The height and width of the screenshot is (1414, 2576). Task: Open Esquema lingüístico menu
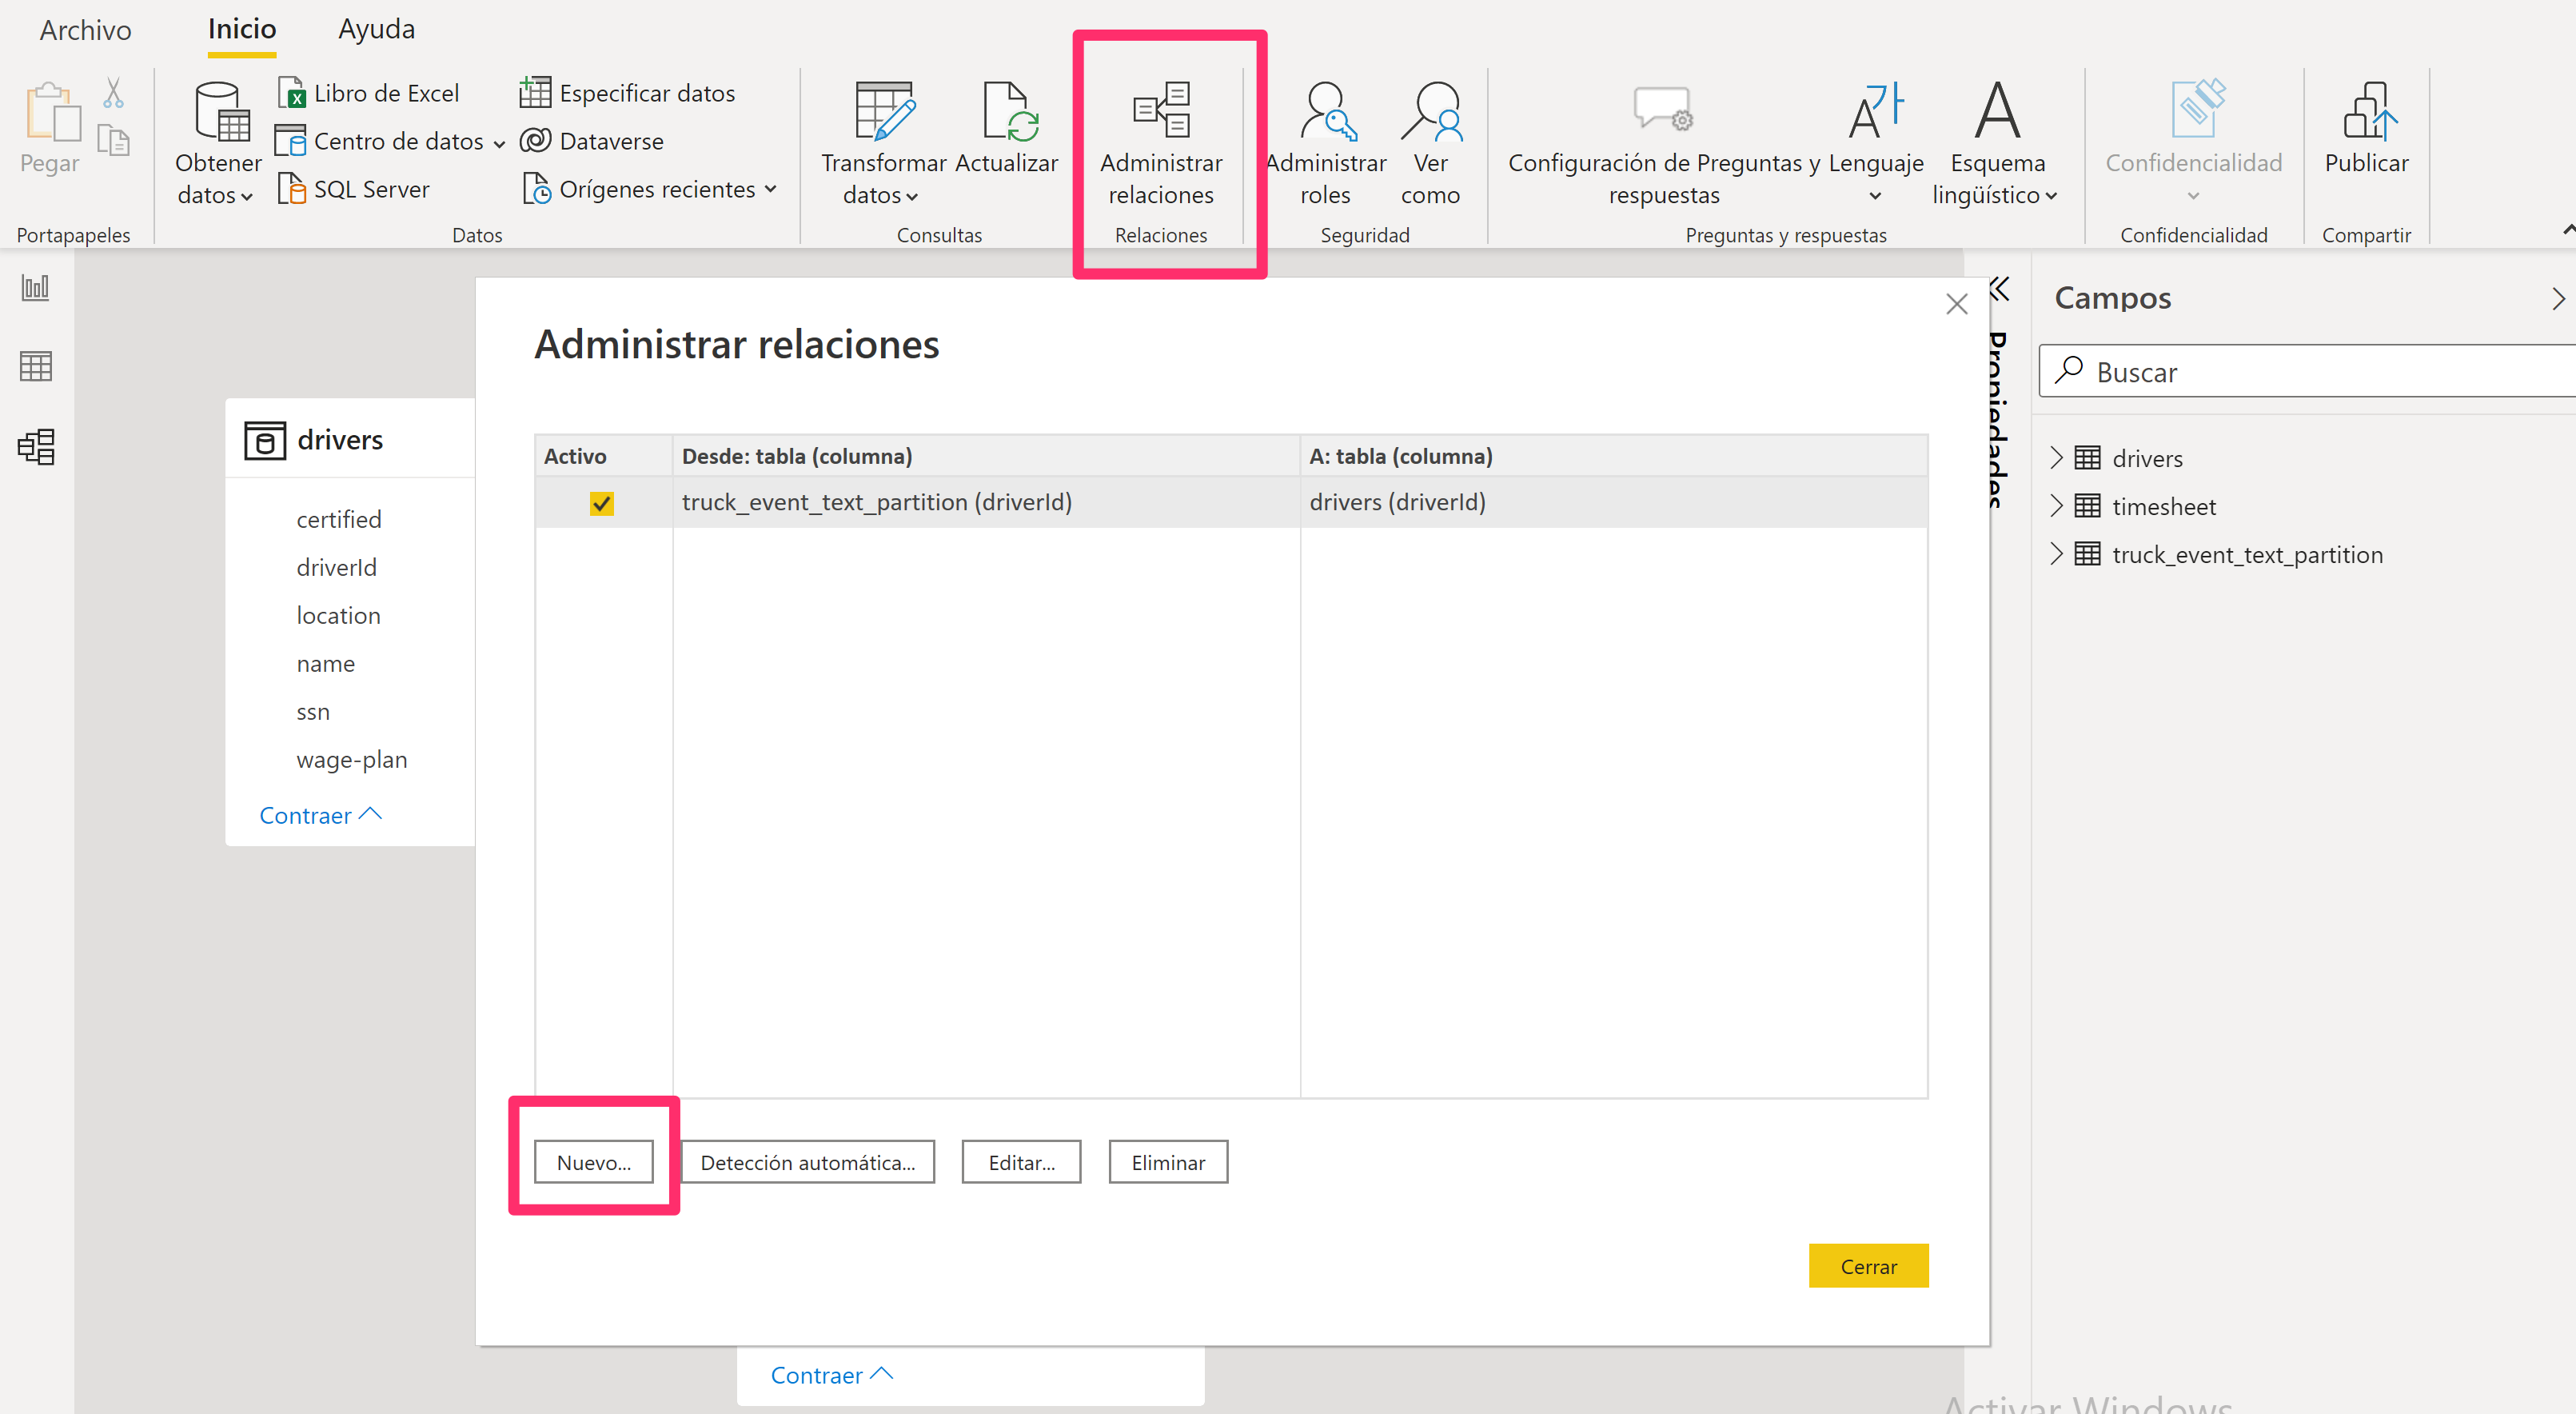pyautogui.click(x=1996, y=142)
